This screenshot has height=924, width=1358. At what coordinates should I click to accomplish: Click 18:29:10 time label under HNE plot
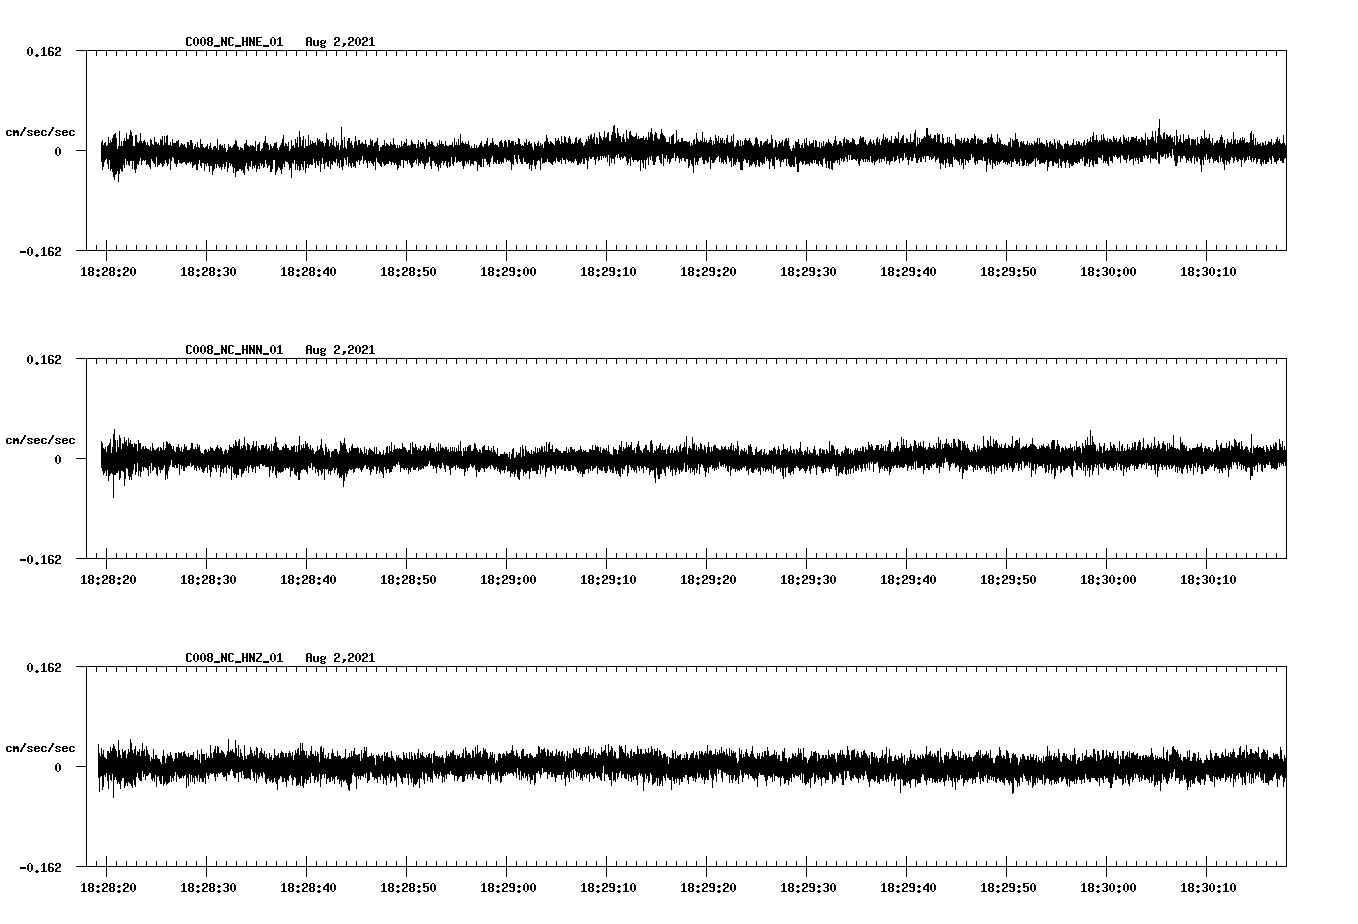pos(608,272)
